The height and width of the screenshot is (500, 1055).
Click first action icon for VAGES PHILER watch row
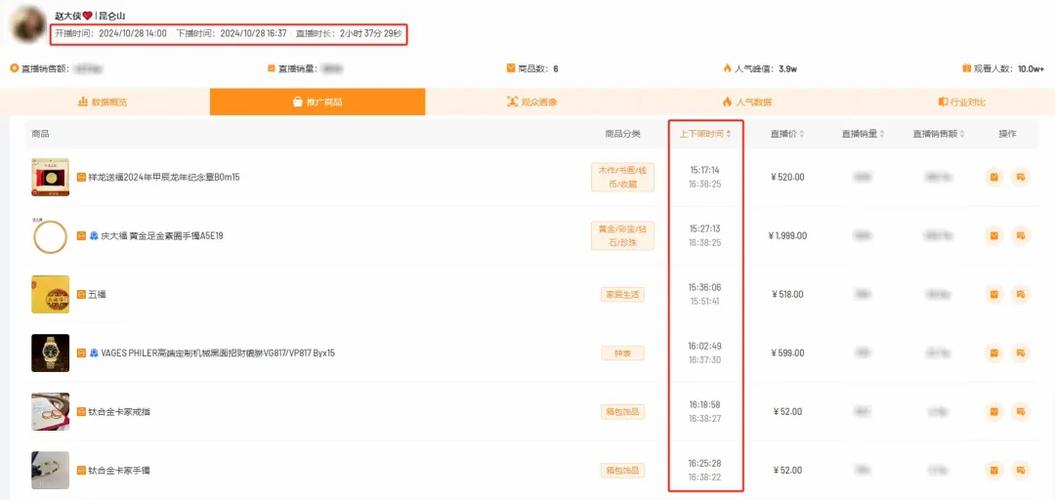(x=994, y=353)
